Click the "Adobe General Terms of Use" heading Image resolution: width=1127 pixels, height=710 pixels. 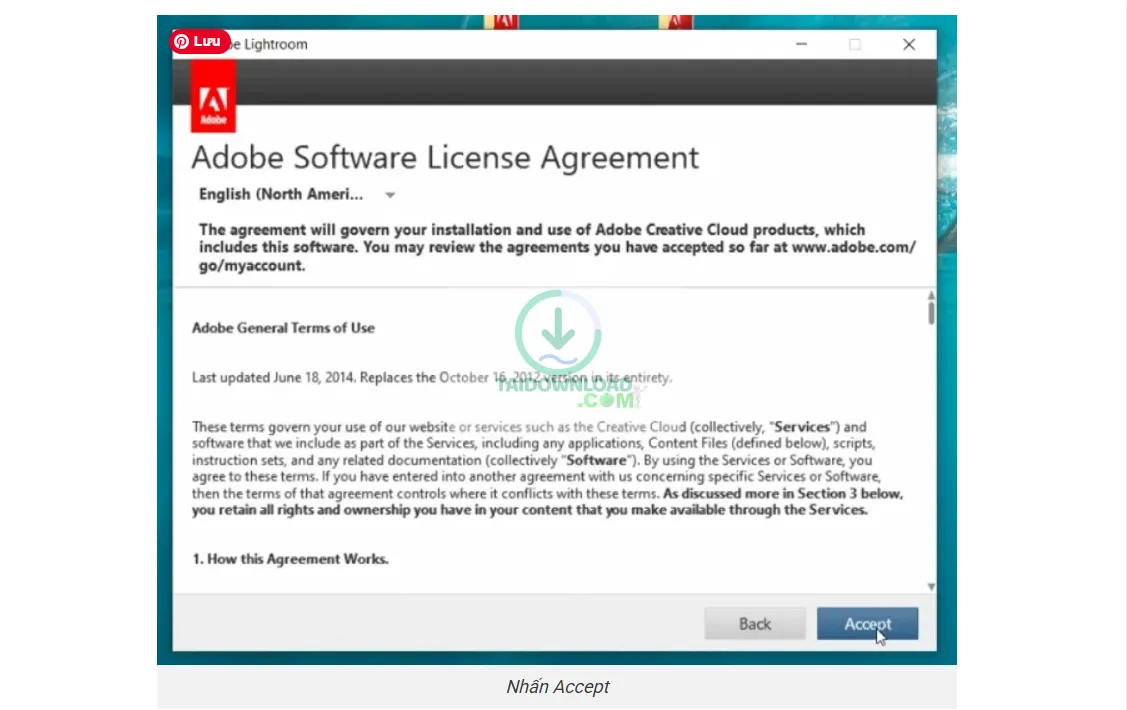283,328
